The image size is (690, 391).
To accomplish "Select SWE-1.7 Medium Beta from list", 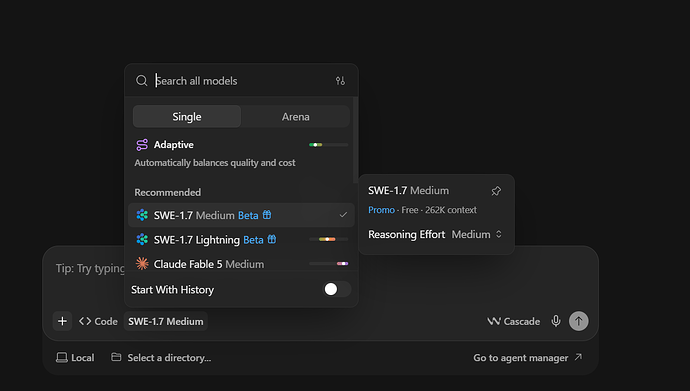I will [241, 215].
